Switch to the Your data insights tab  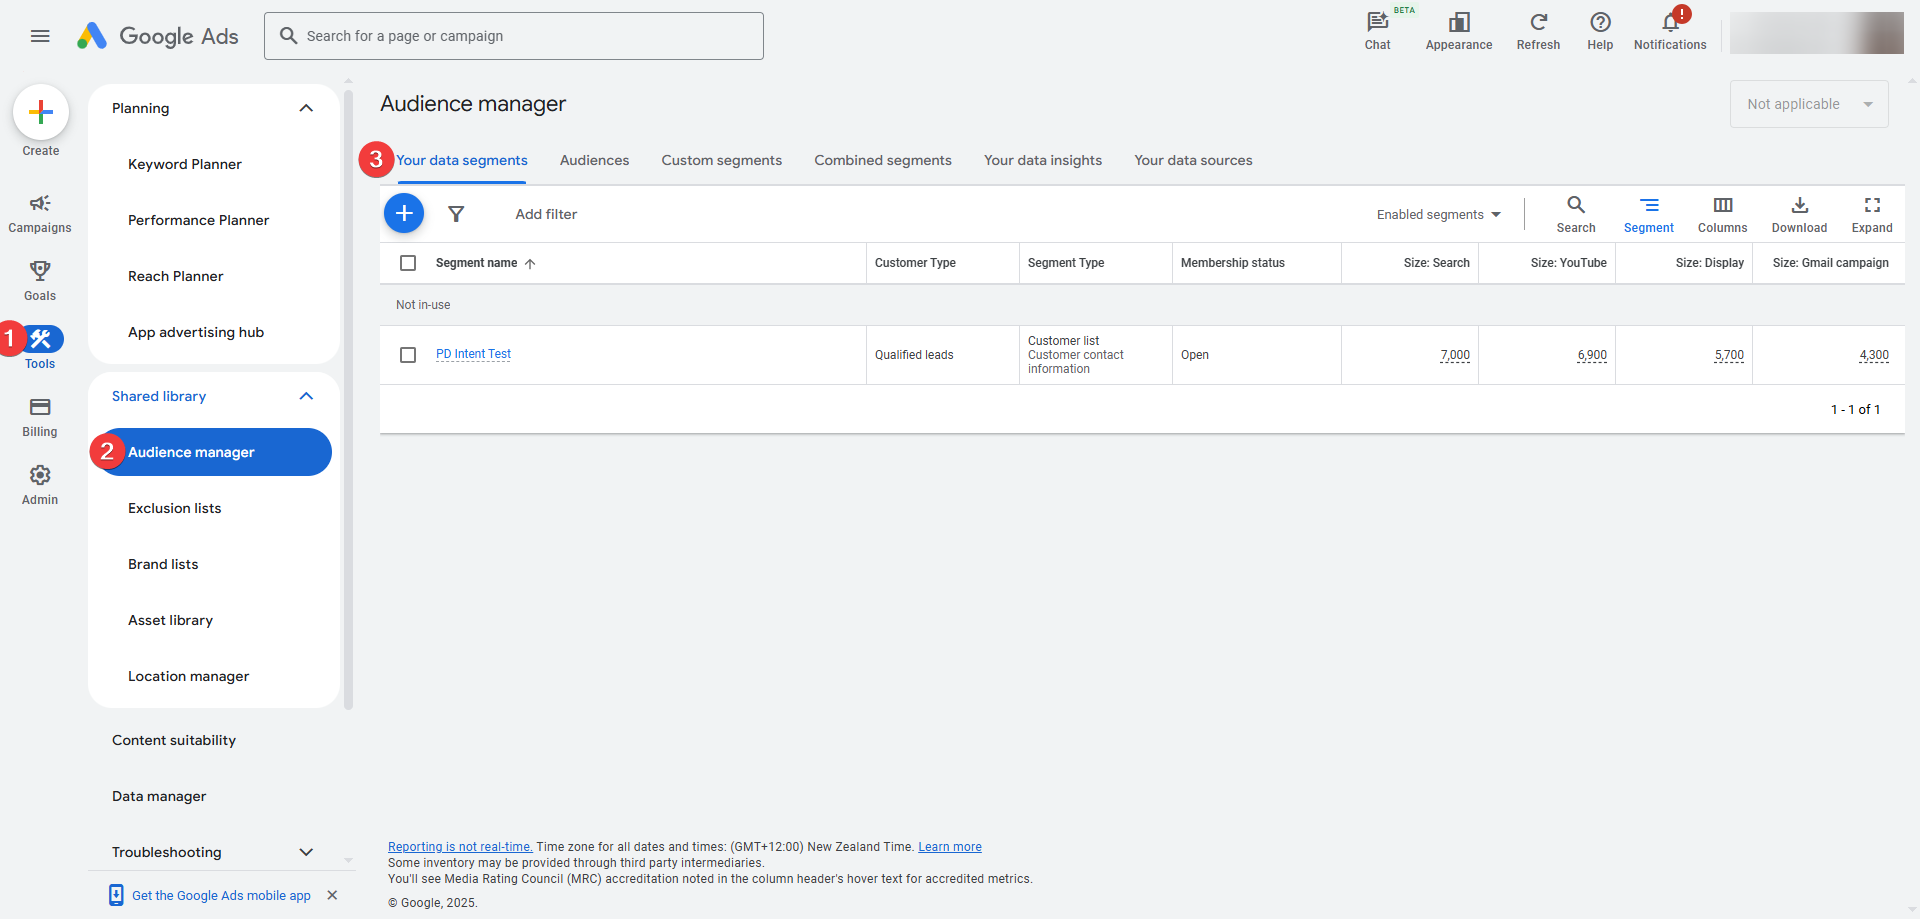pos(1042,160)
